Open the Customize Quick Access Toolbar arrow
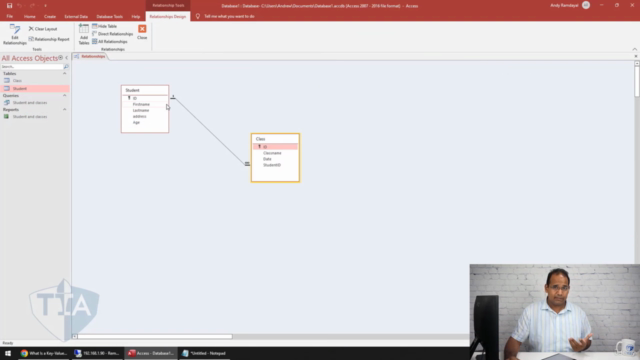 click(45, 6)
